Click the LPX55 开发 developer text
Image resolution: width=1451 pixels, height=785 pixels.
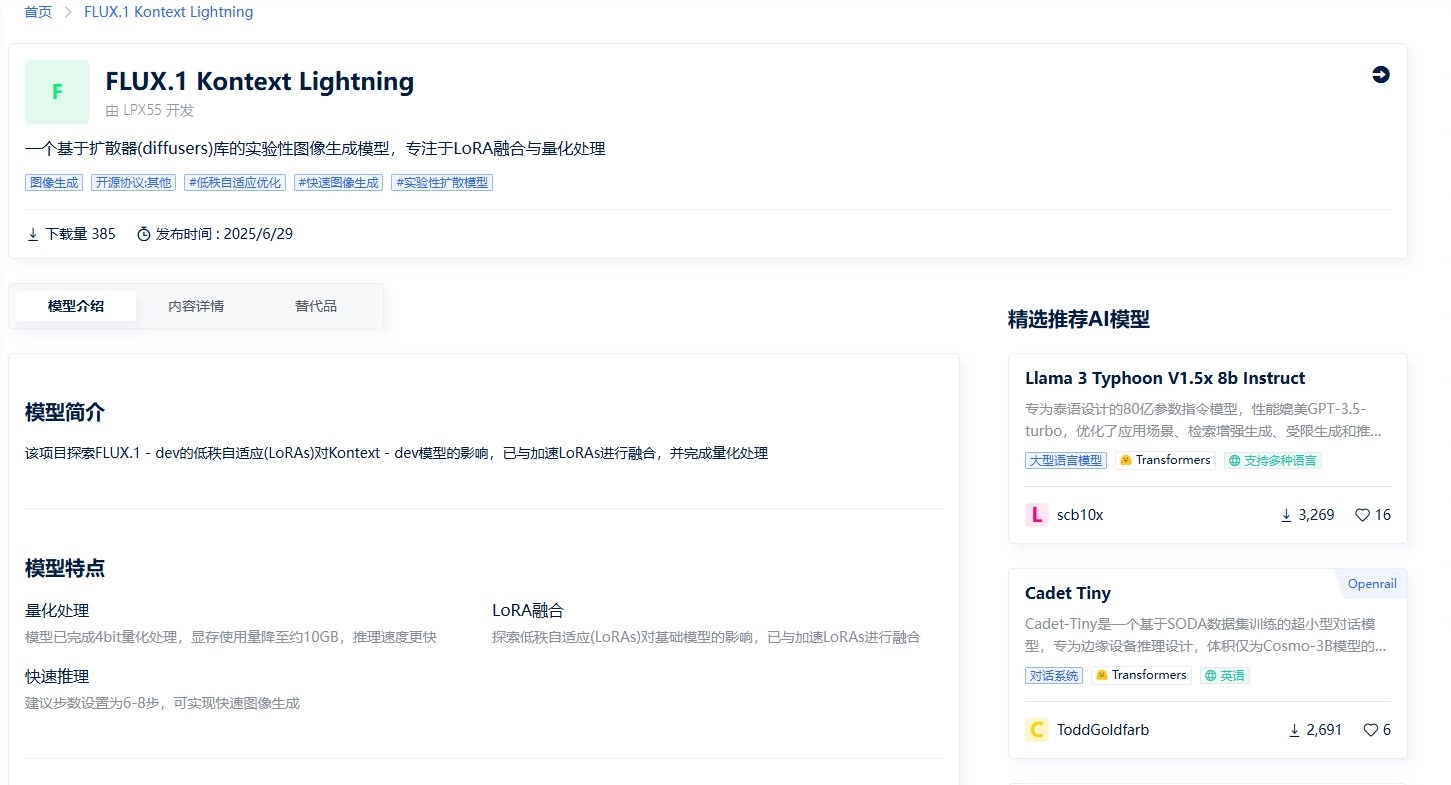click(x=159, y=111)
